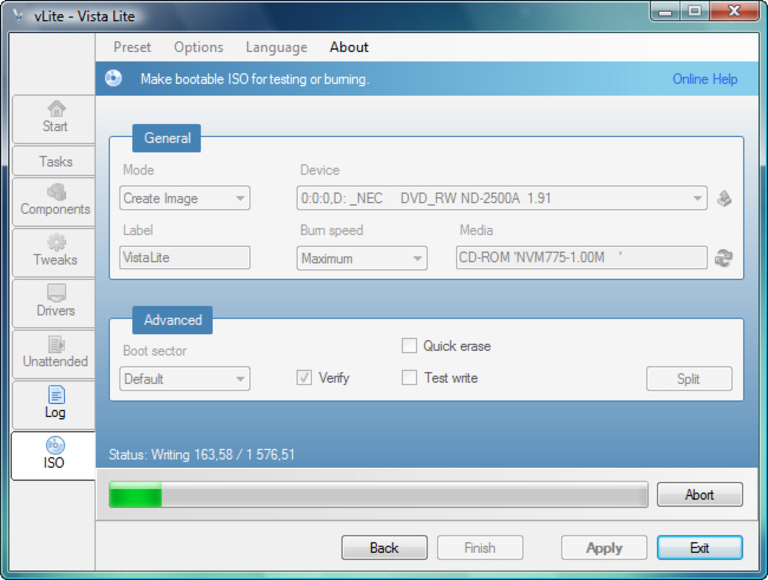Click the Apply button
The width and height of the screenshot is (768, 580).
tap(604, 548)
